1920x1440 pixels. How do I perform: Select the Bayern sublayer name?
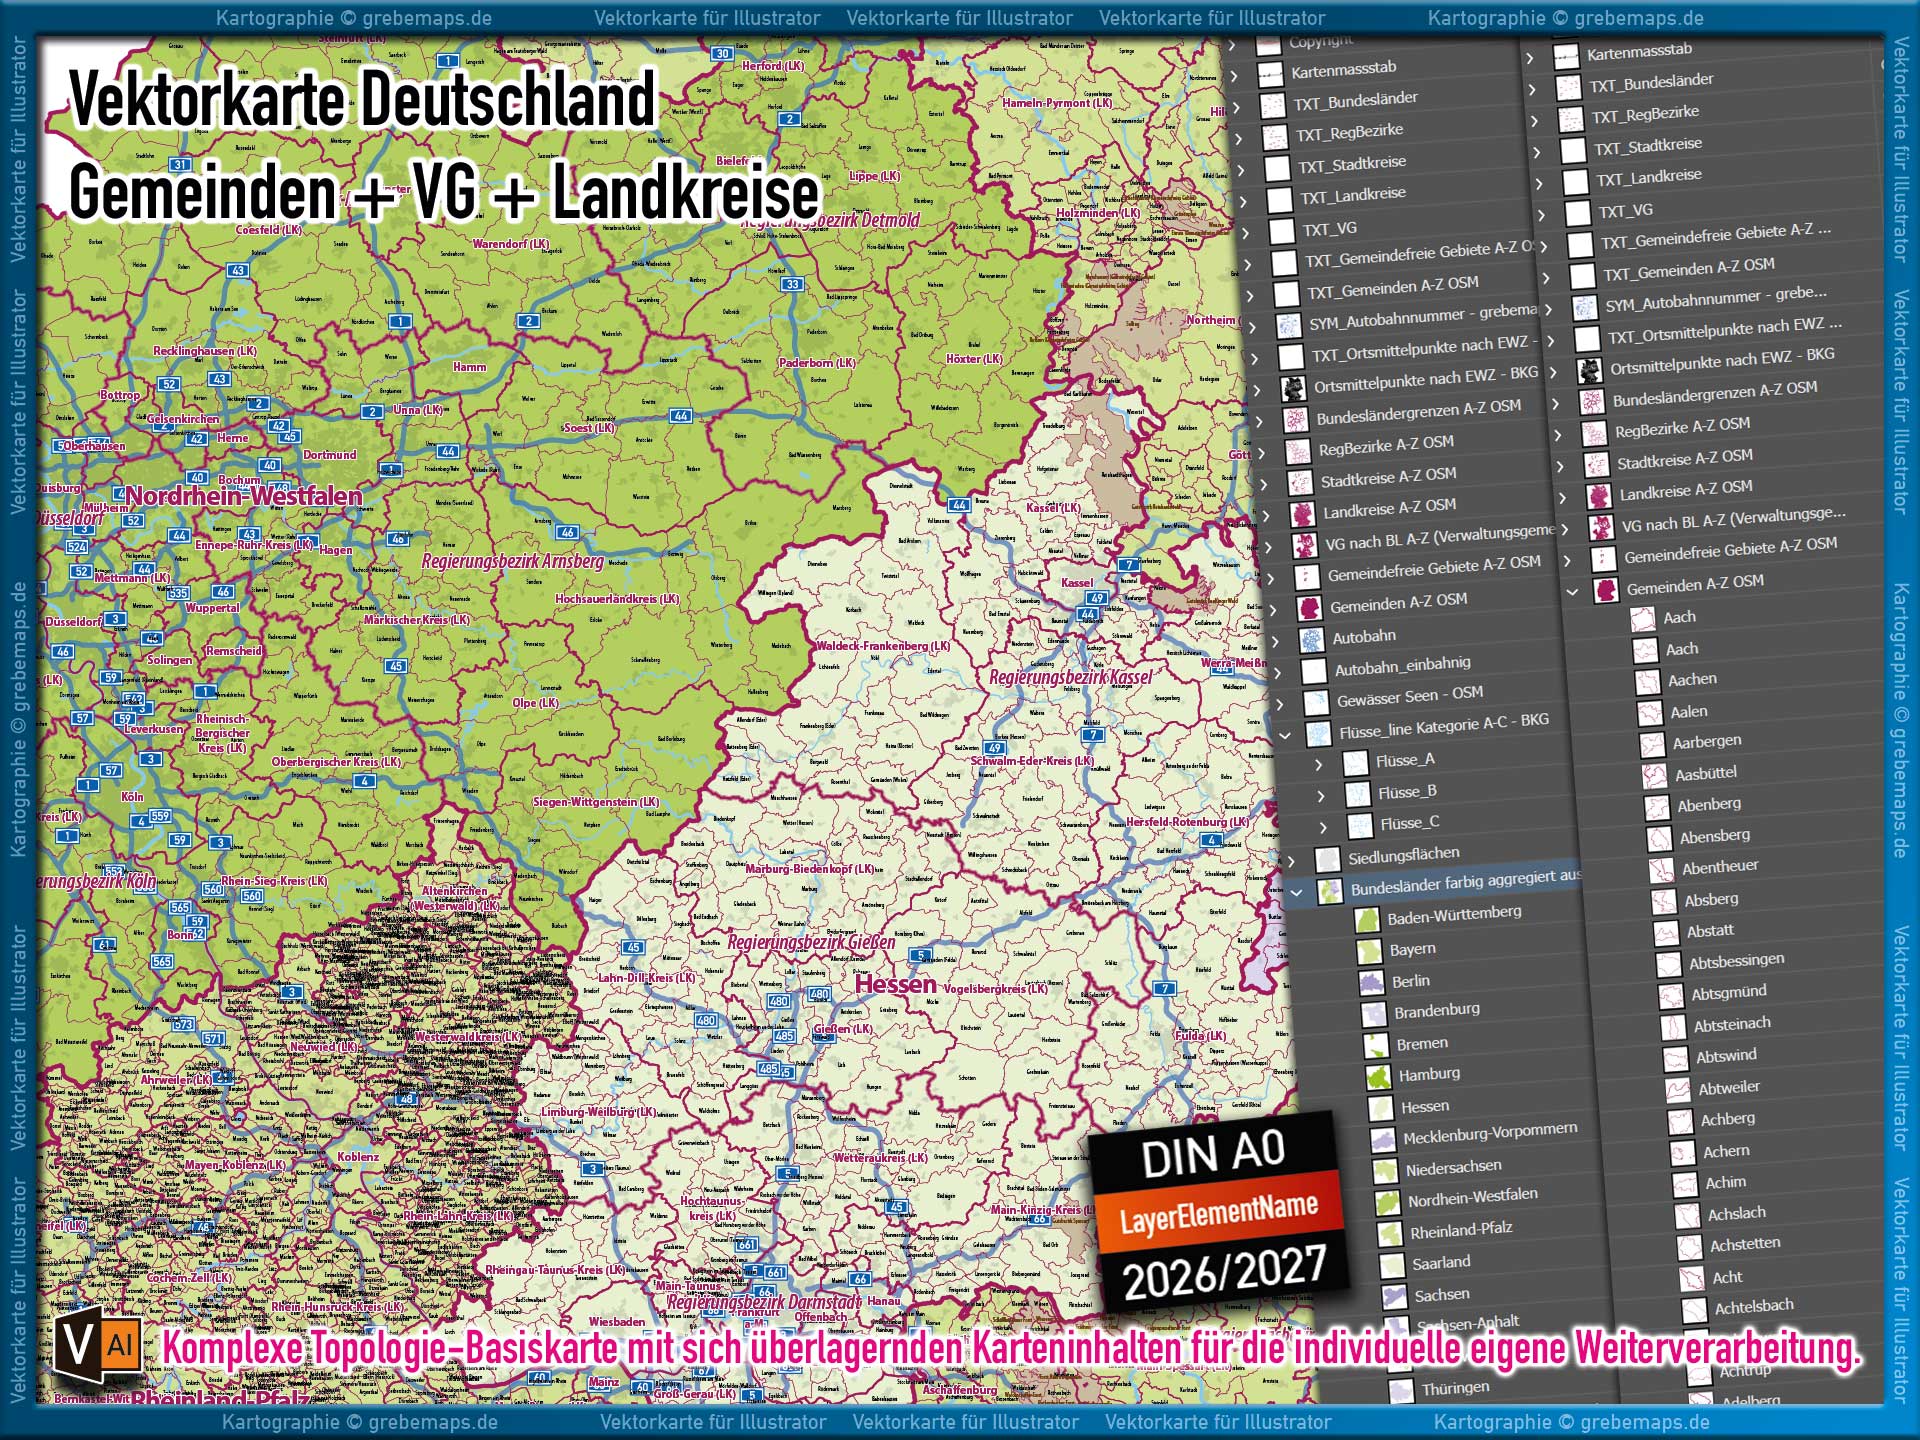1412,949
